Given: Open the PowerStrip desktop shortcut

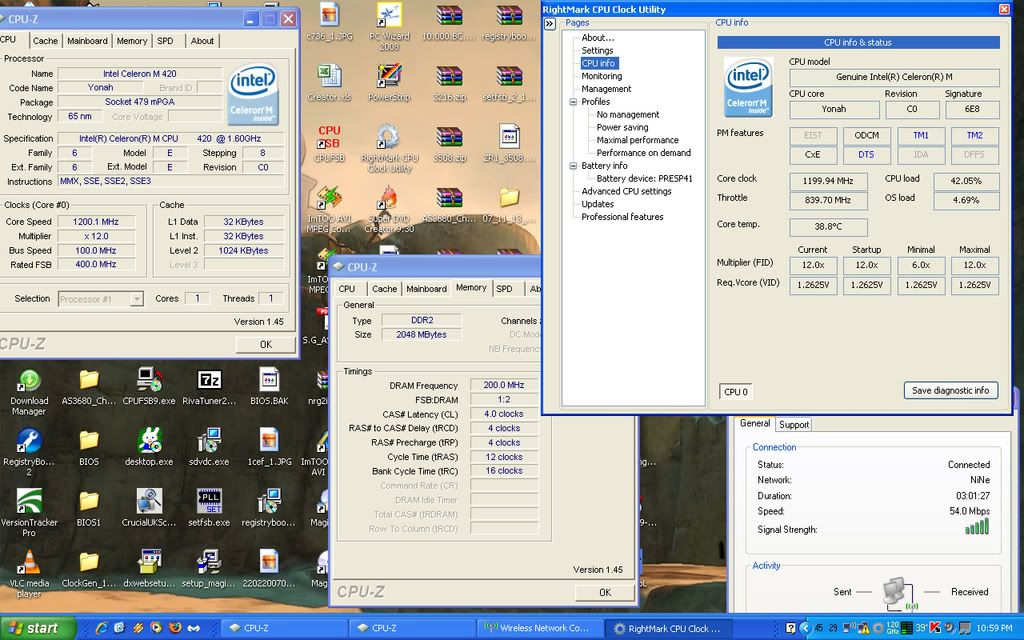Looking at the screenshot, I should tap(389, 83).
